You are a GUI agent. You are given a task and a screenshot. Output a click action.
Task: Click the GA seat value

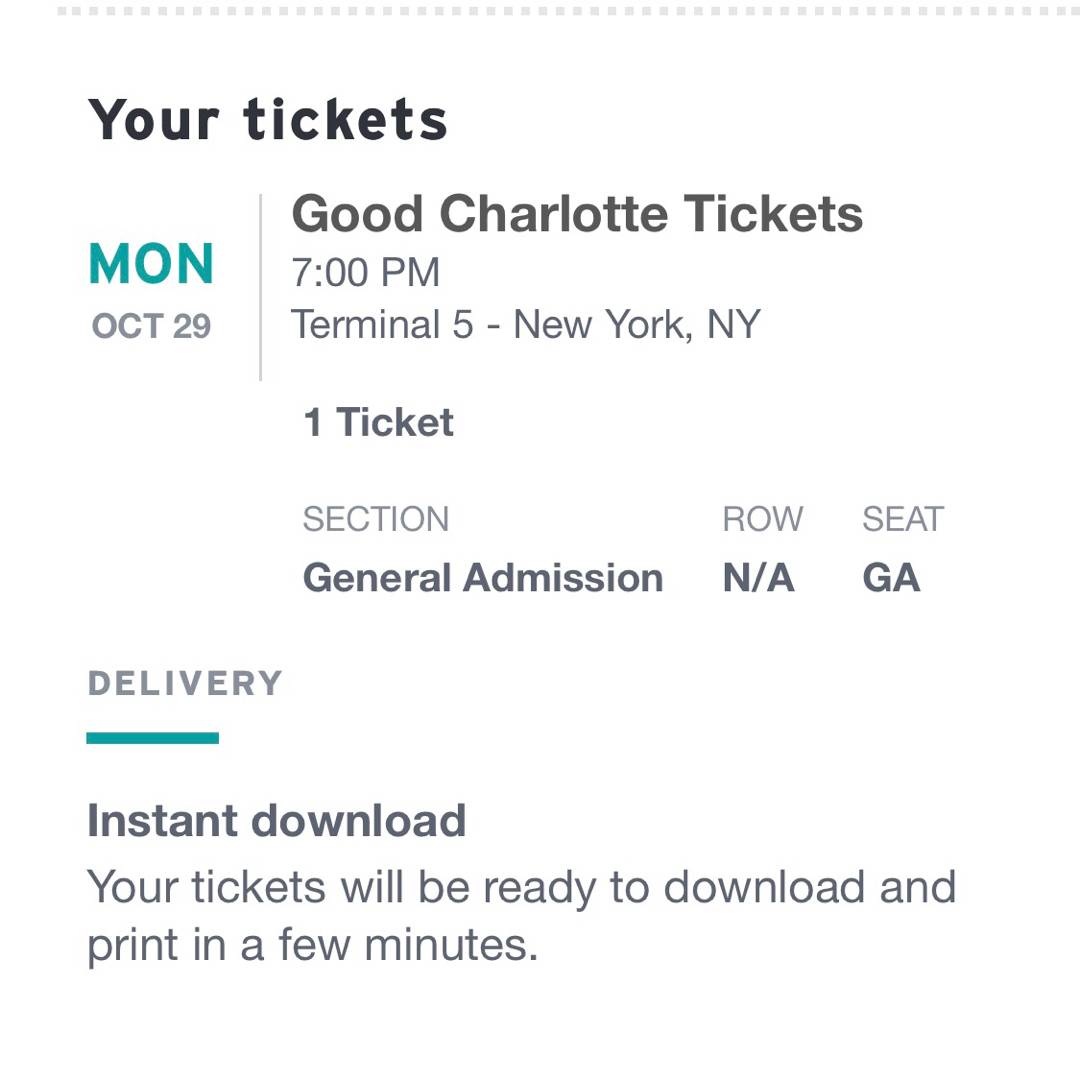891,578
